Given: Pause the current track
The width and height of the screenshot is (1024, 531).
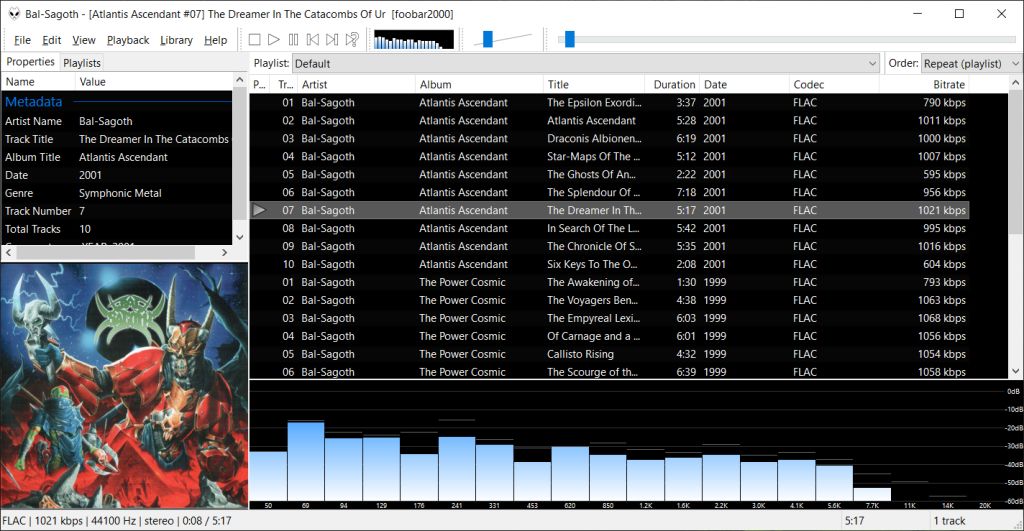Looking at the screenshot, I should [x=293, y=40].
